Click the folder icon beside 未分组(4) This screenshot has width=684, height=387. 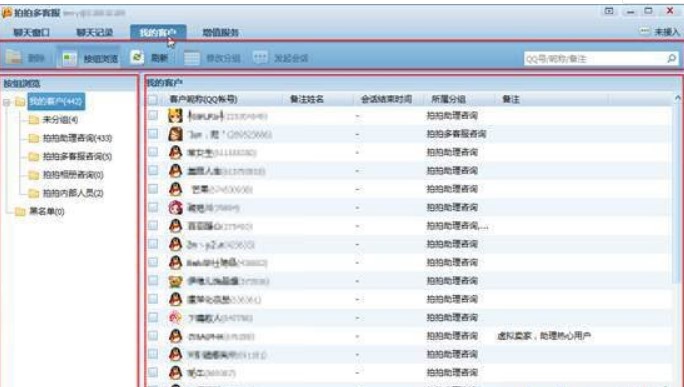34,120
